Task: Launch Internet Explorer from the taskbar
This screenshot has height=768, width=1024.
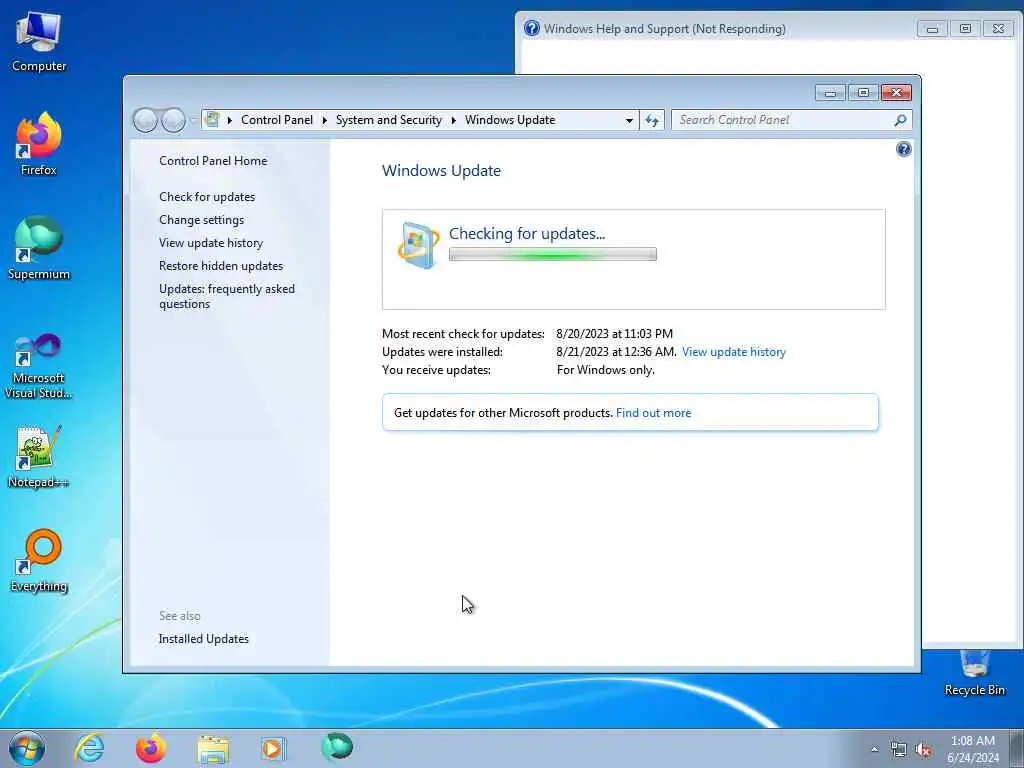Action: pyautogui.click(x=89, y=748)
